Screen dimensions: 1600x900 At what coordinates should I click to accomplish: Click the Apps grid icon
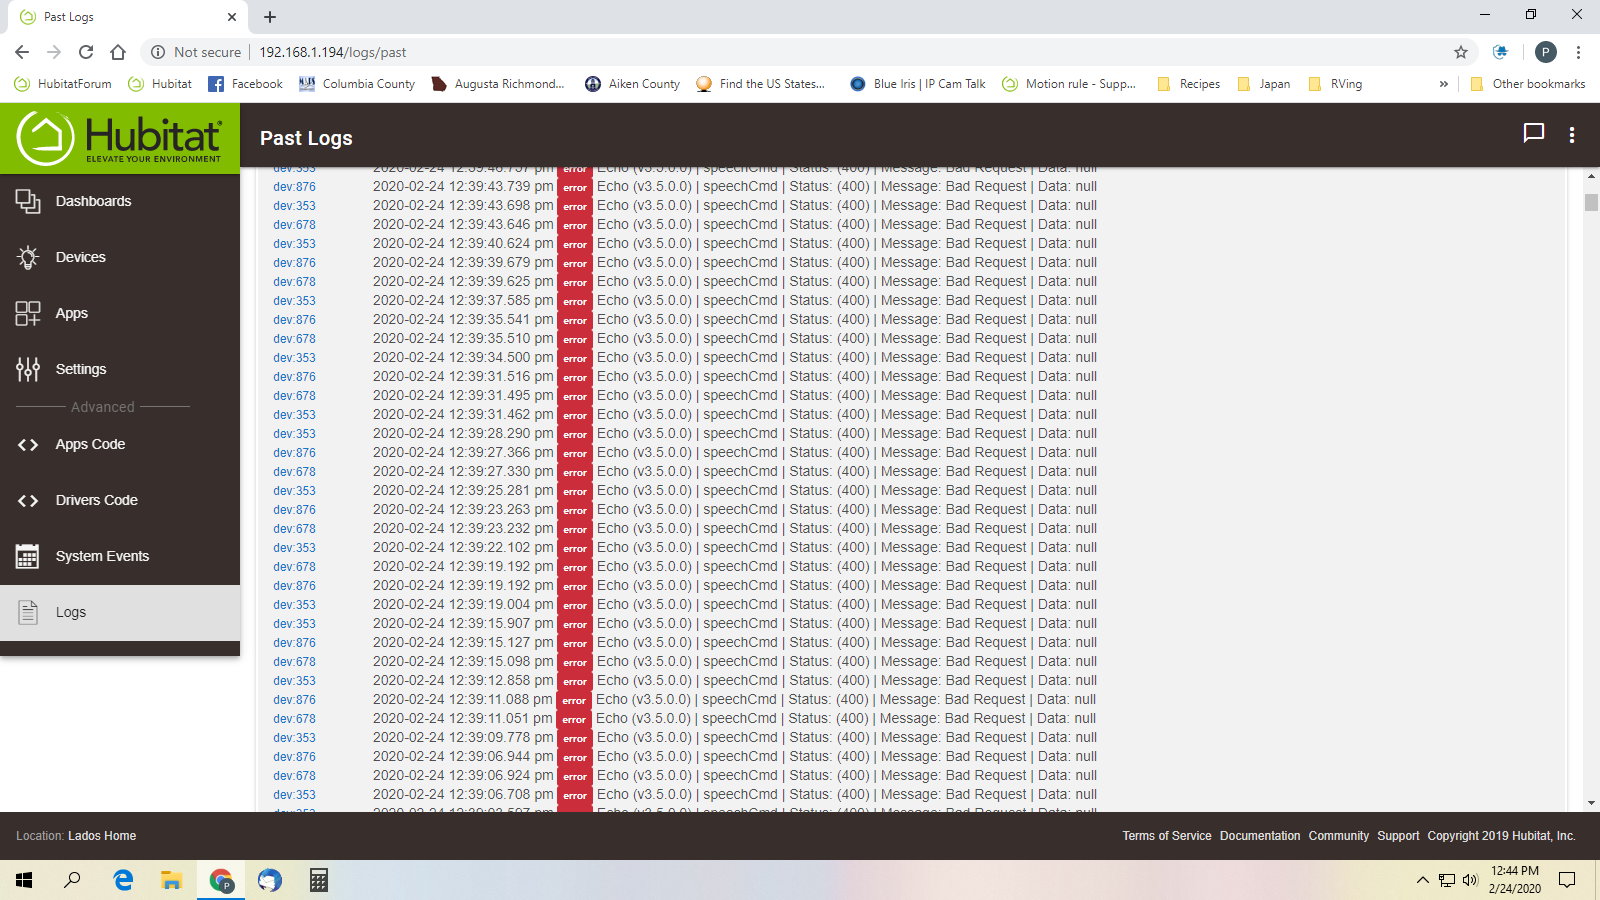28,313
